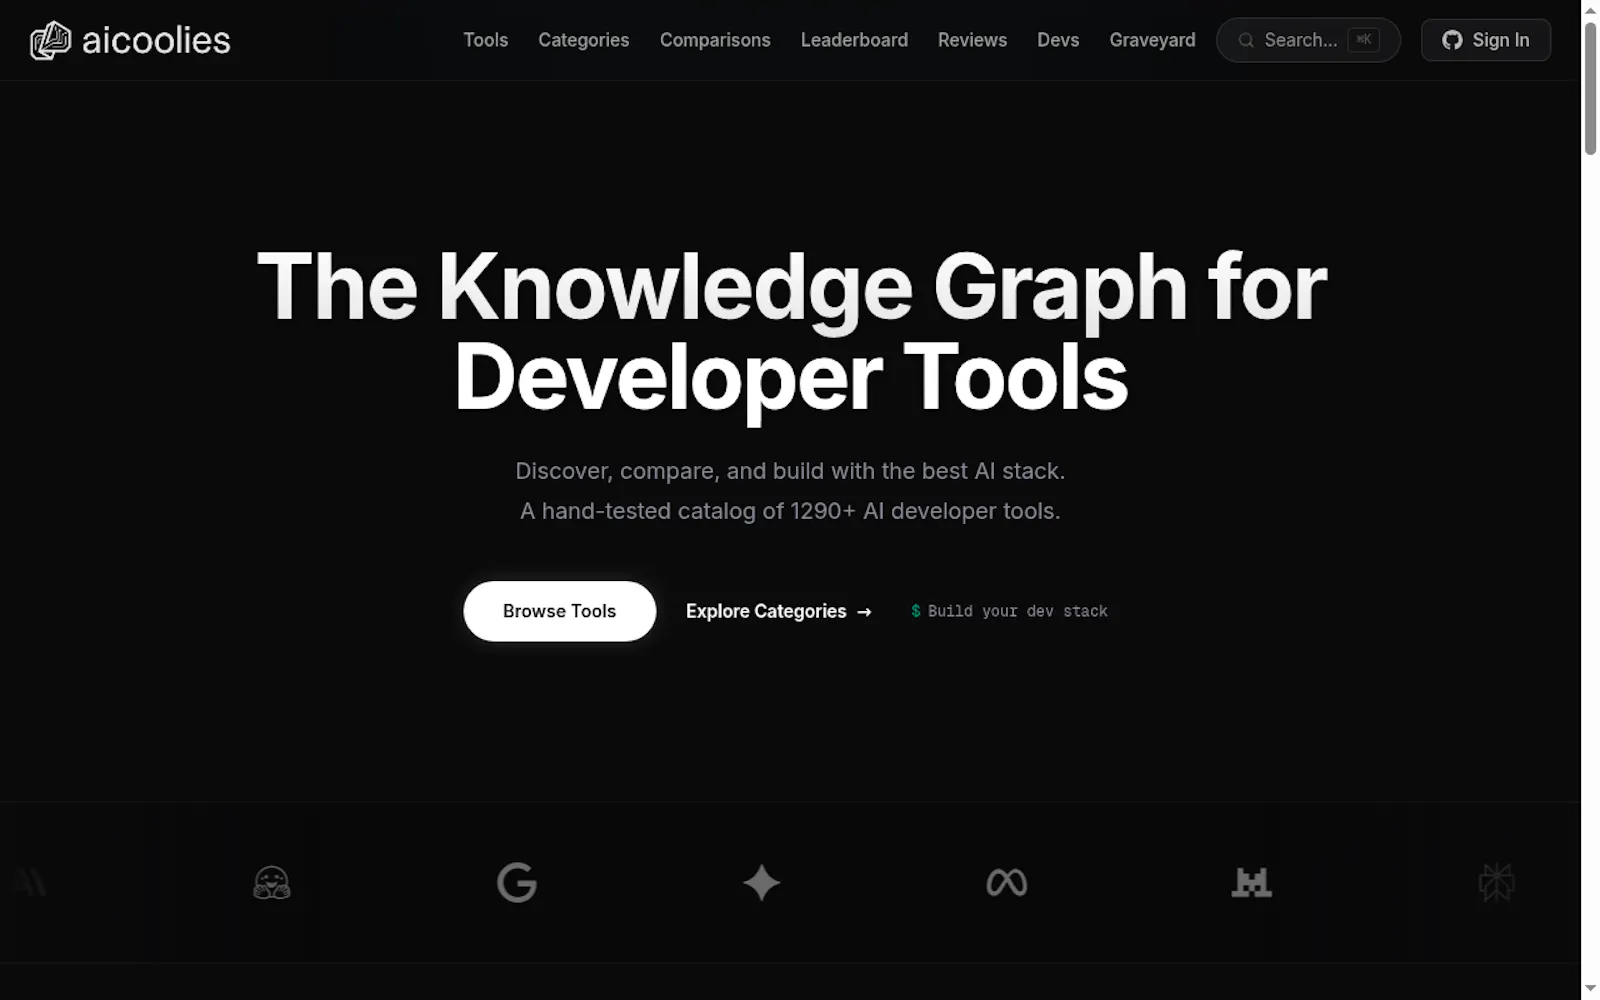Screen dimensions: 1600x1000
Task: Click the '1290+ AI developer tools' text
Action: pos(925,511)
